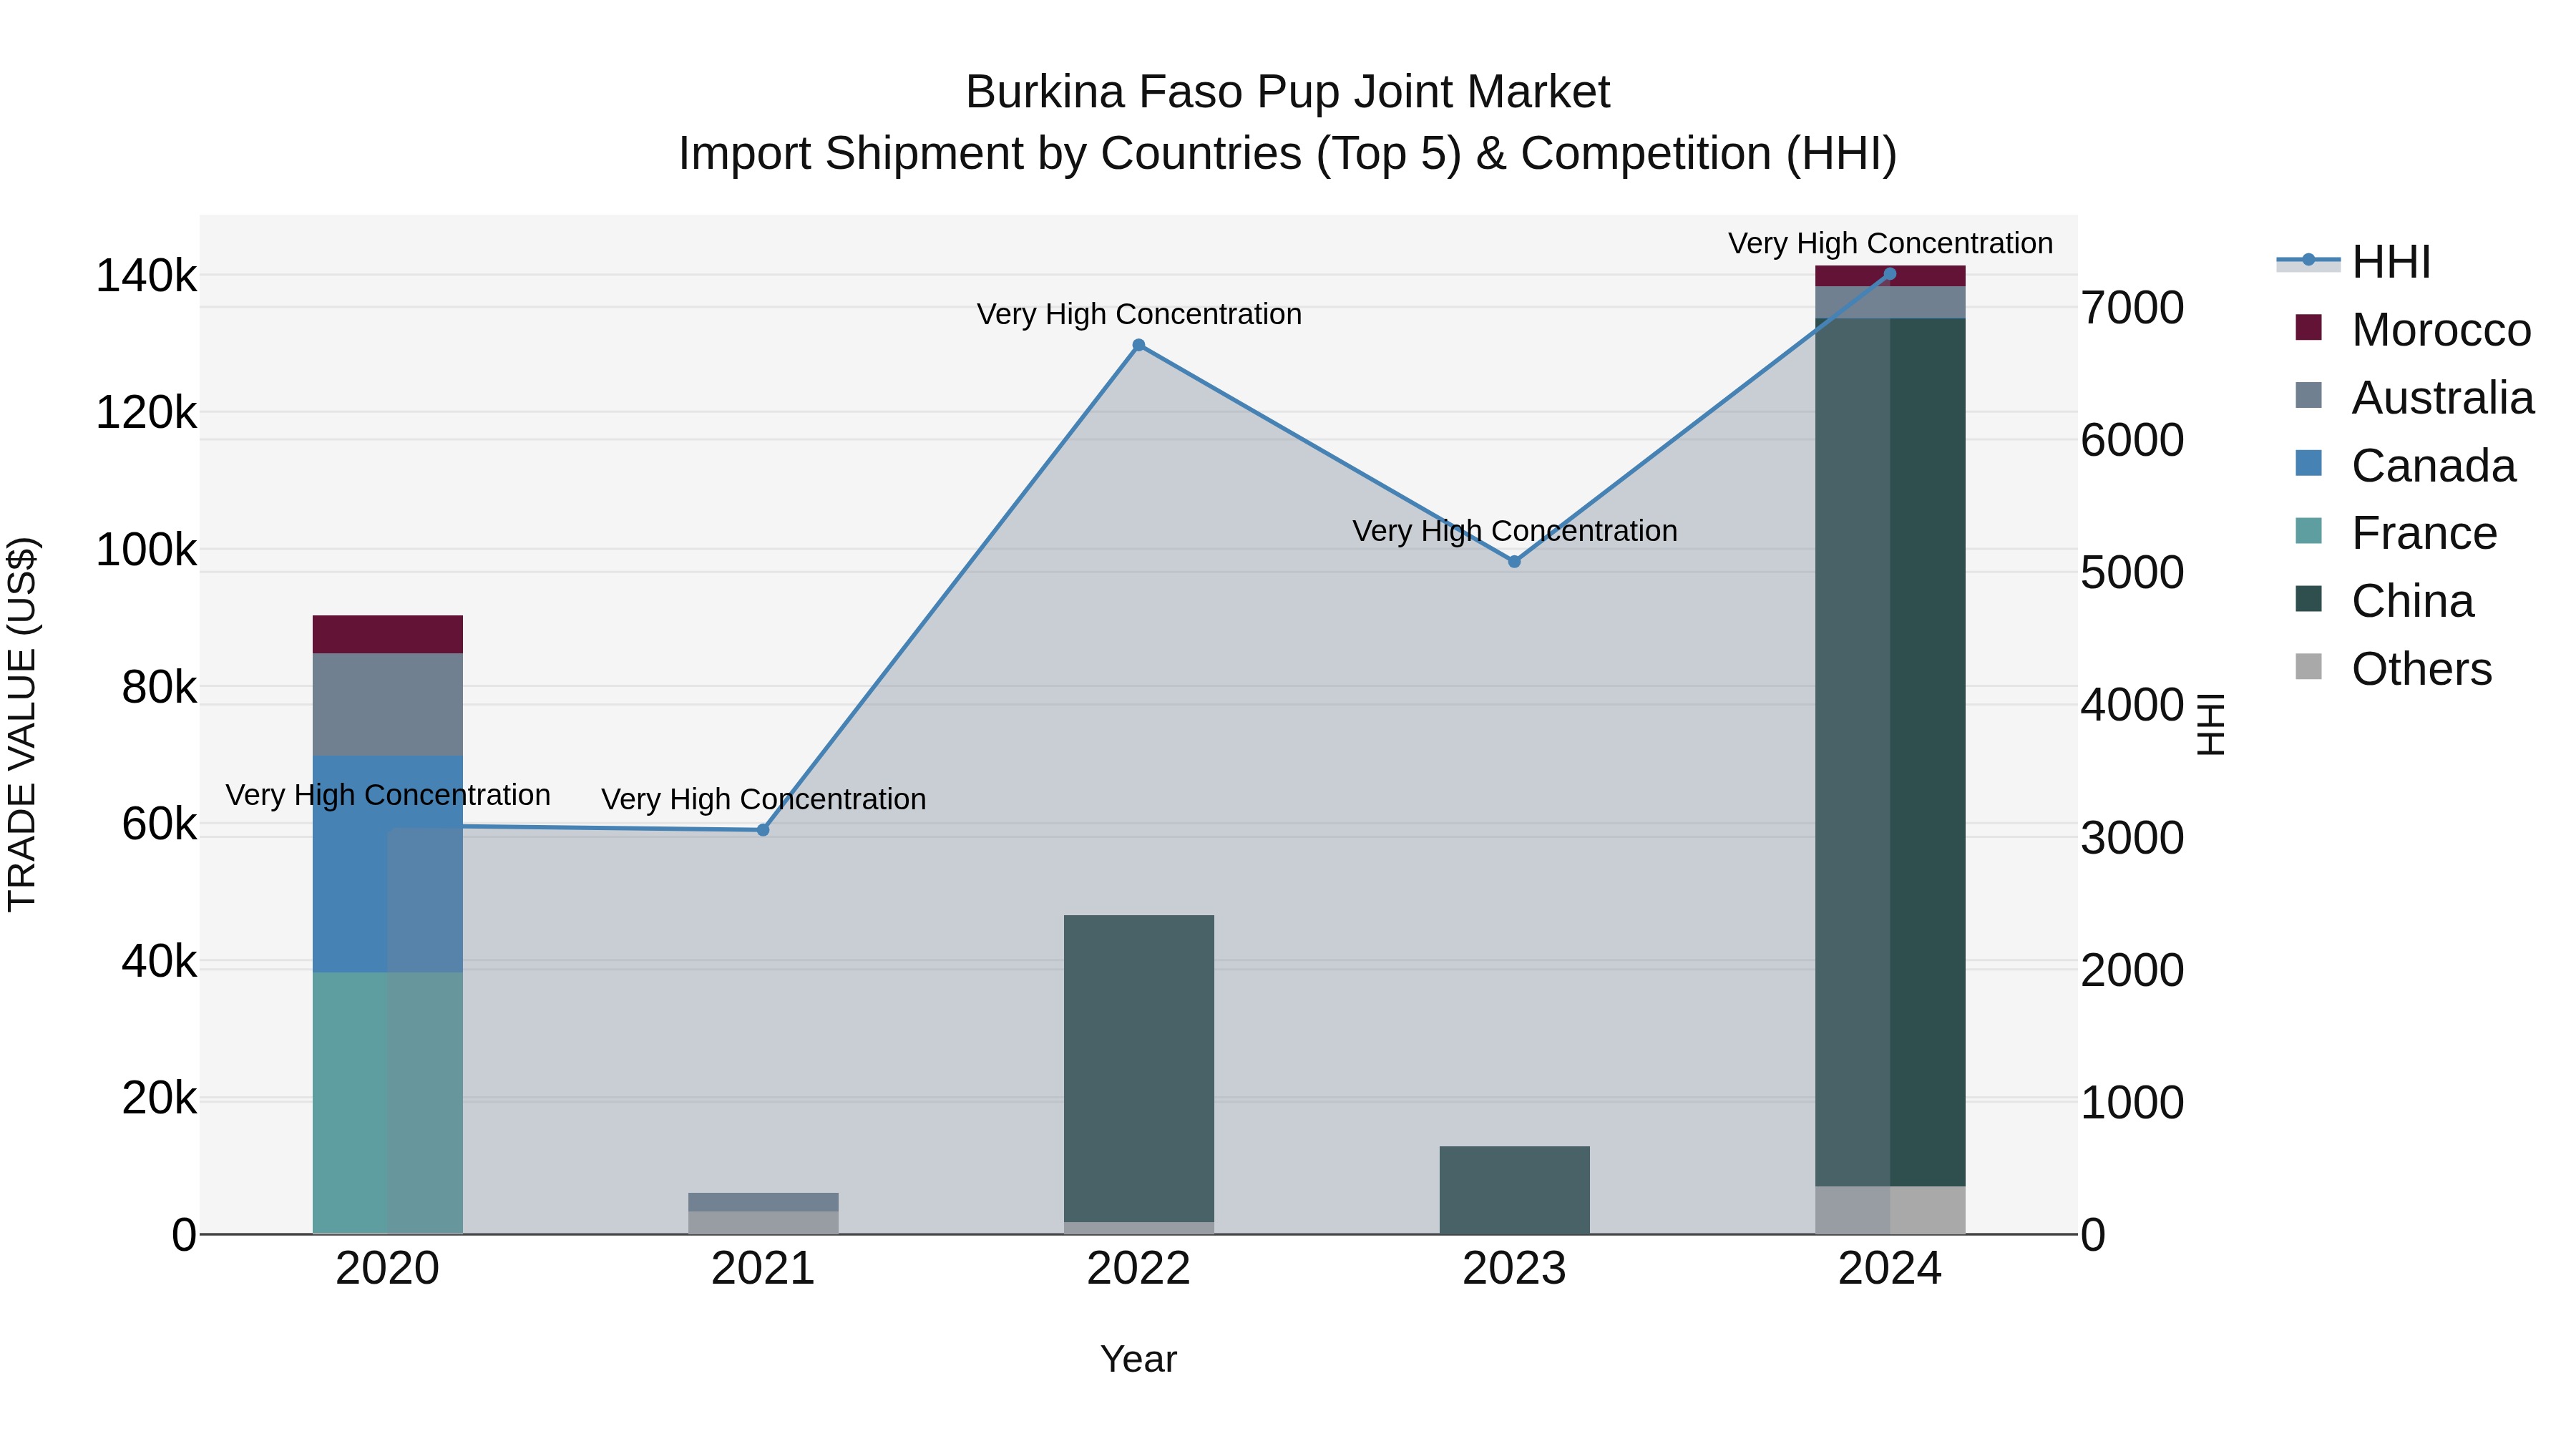Click the Australia segment on the 2020 bar
Viewport: 2576px width, 1449px height.
[x=388, y=704]
